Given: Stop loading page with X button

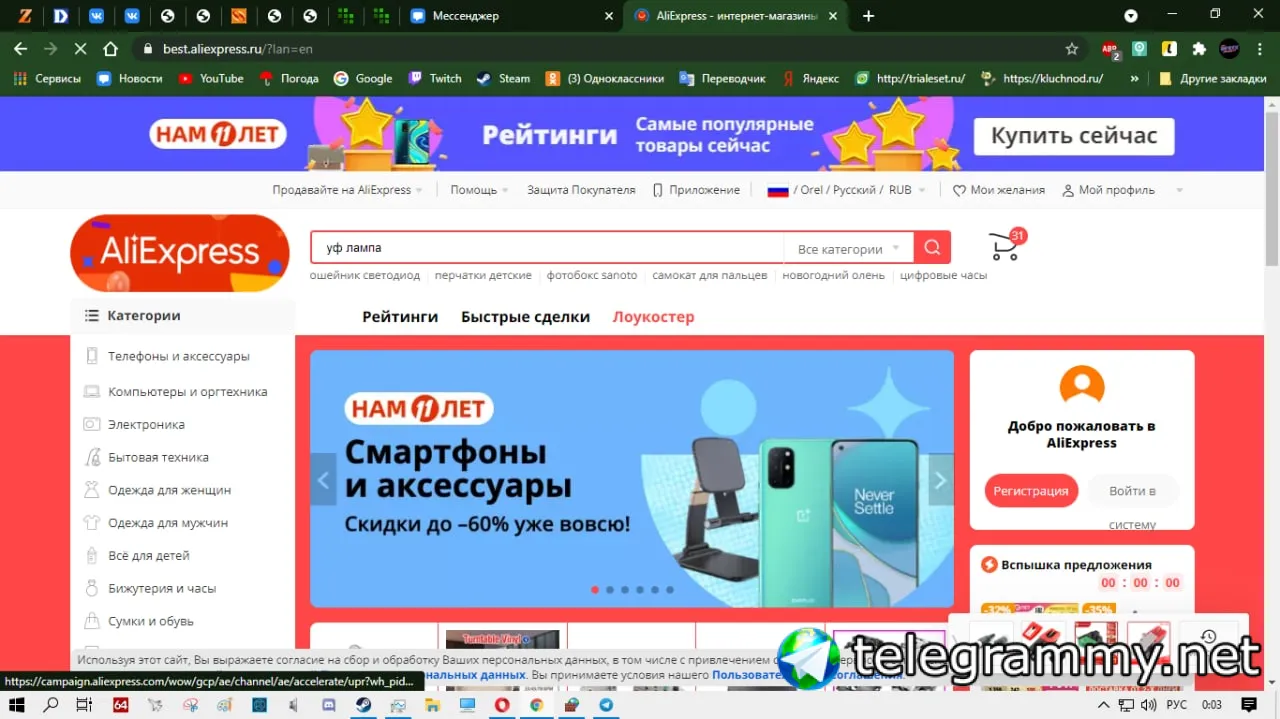Looking at the screenshot, I should tap(82, 48).
